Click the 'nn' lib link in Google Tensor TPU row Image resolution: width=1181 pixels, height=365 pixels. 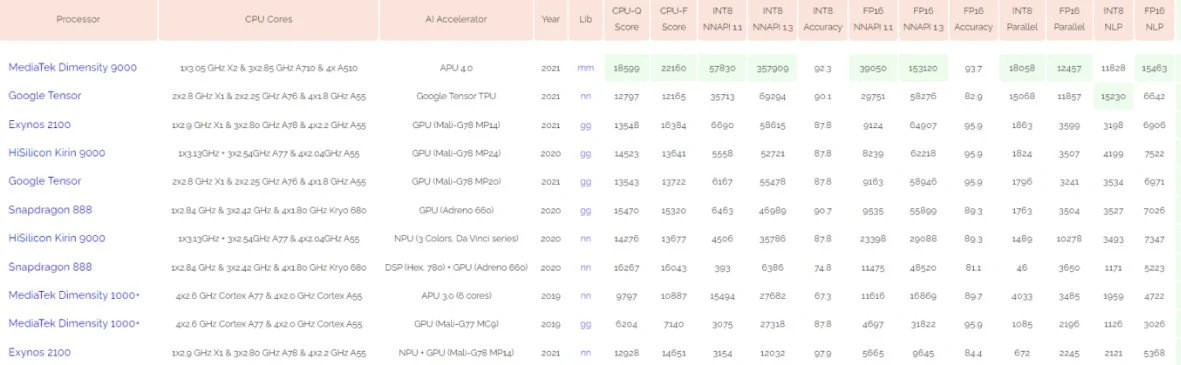click(585, 96)
